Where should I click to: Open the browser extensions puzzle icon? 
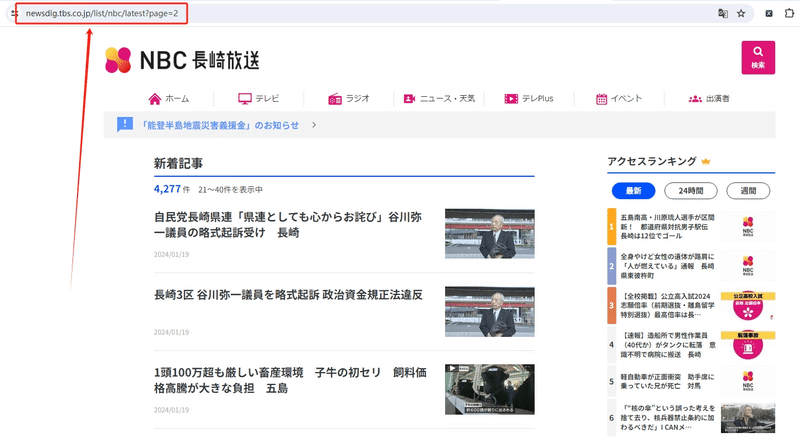tap(789, 13)
